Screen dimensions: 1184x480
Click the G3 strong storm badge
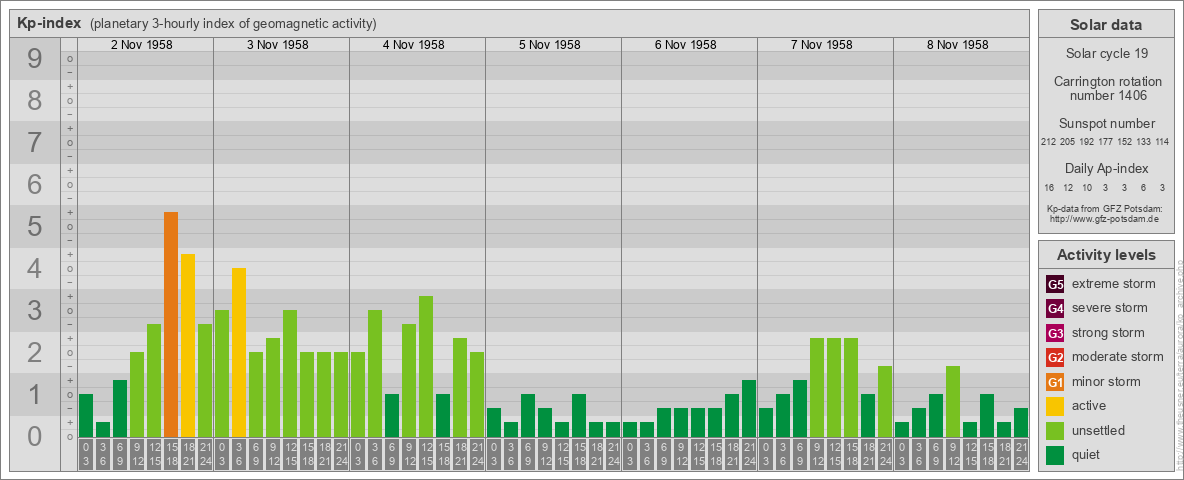point(1055,333)
